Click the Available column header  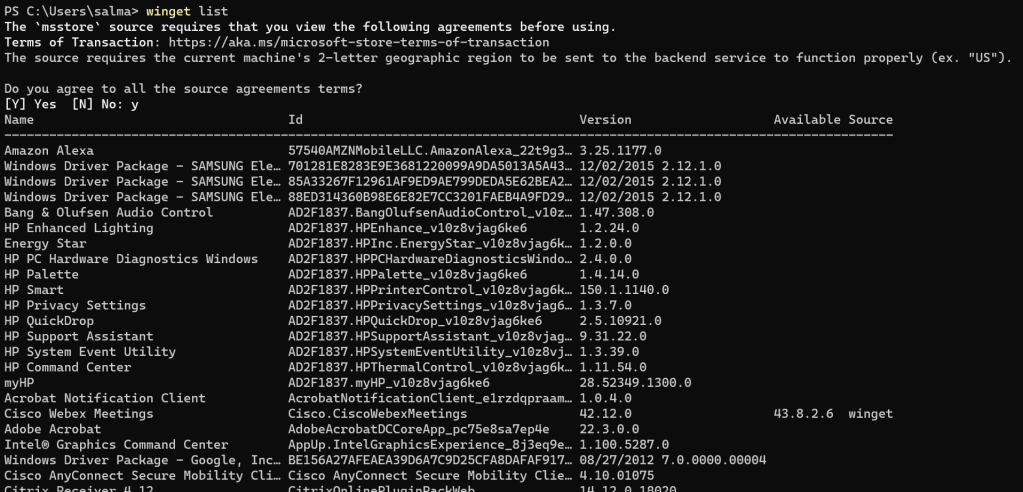point(806,120)
